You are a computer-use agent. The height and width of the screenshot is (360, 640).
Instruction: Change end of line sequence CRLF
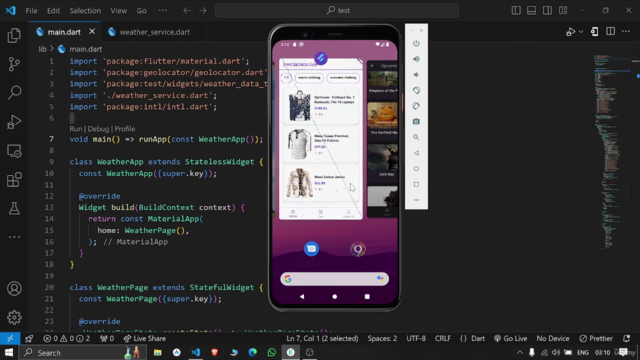(443, 338)
